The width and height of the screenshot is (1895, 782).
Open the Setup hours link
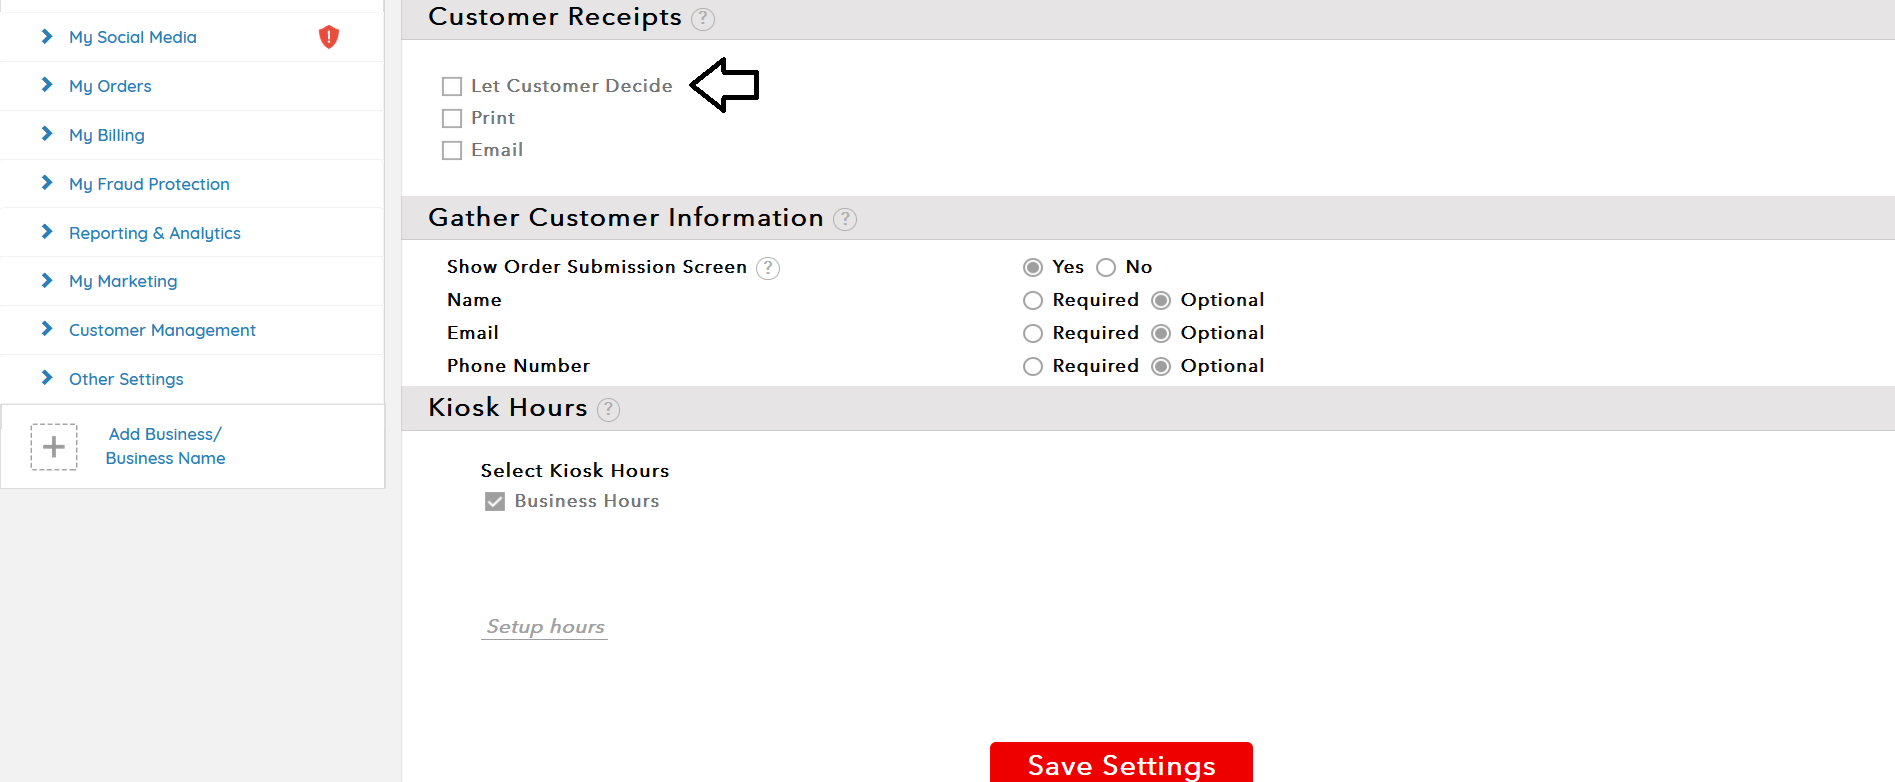[545, 627]
